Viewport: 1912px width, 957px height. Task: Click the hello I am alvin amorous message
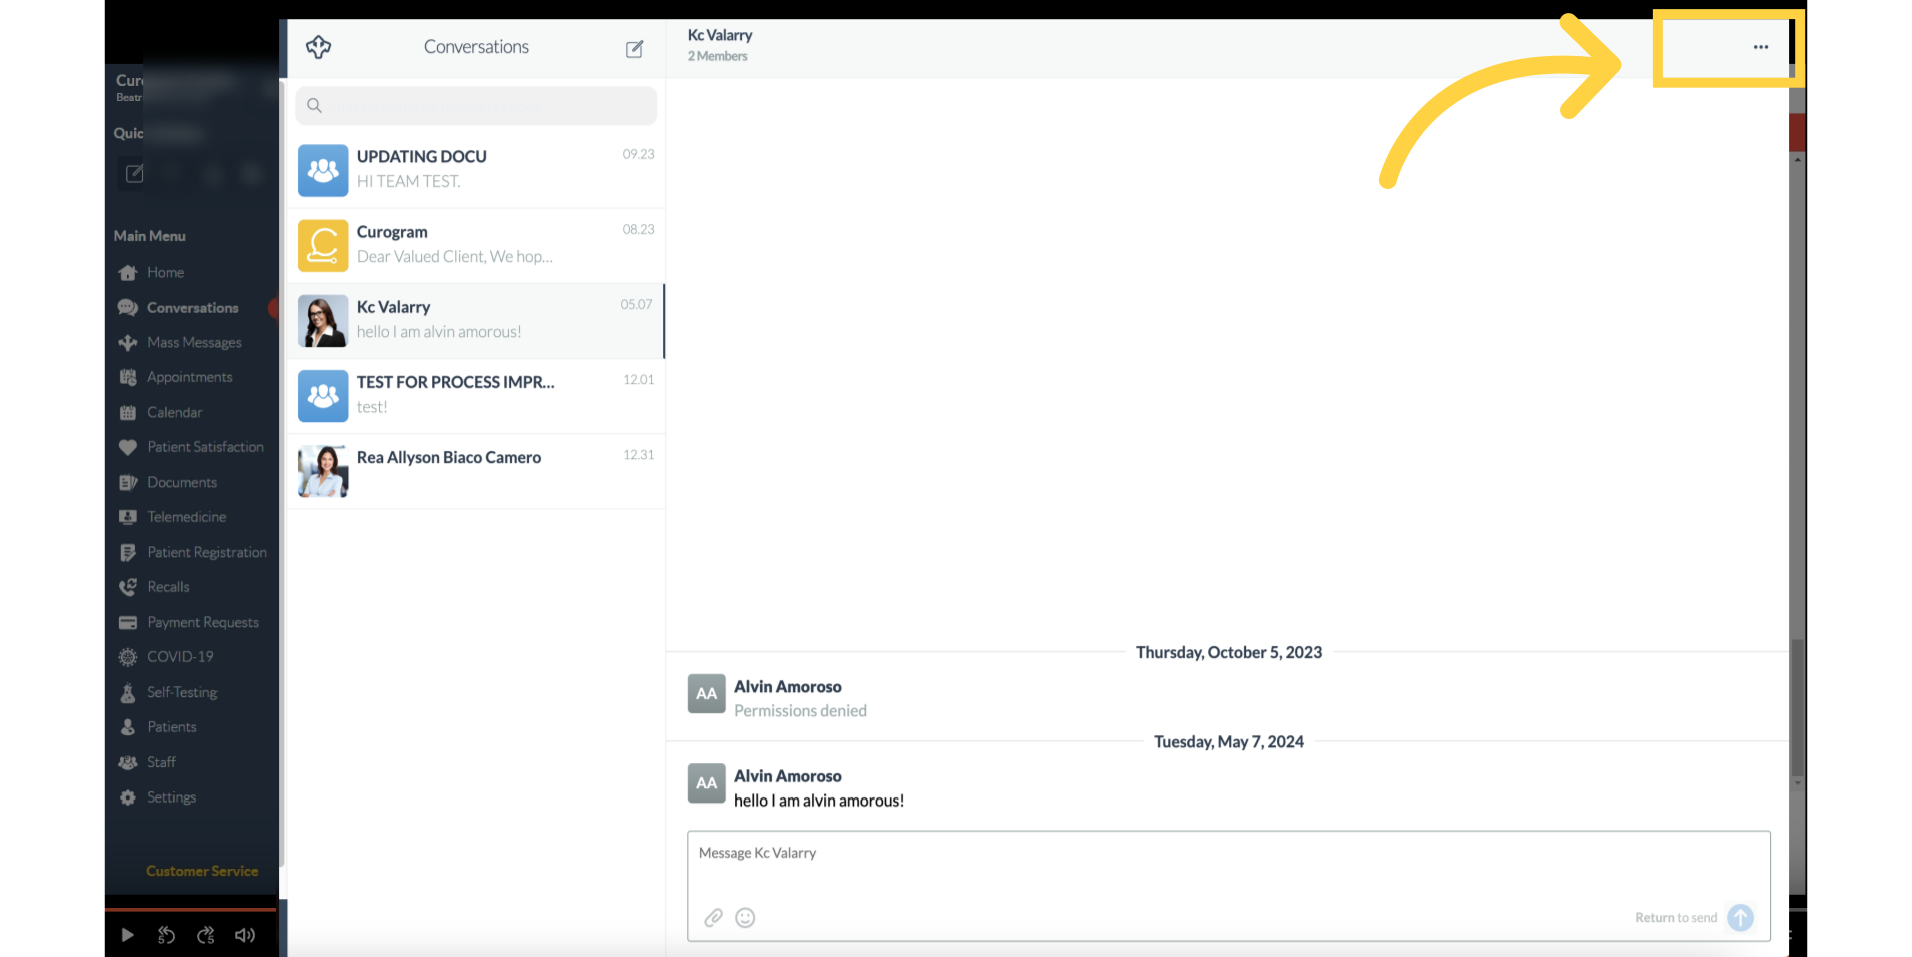tap(819, 801)
